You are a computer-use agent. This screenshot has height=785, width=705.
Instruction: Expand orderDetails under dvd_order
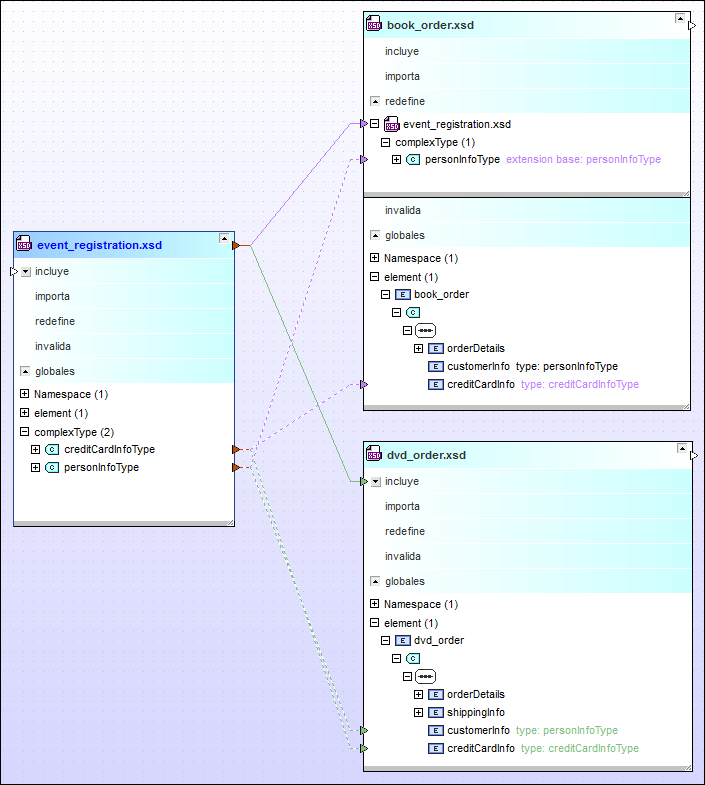pyautogui.click(x=419, y=695)
